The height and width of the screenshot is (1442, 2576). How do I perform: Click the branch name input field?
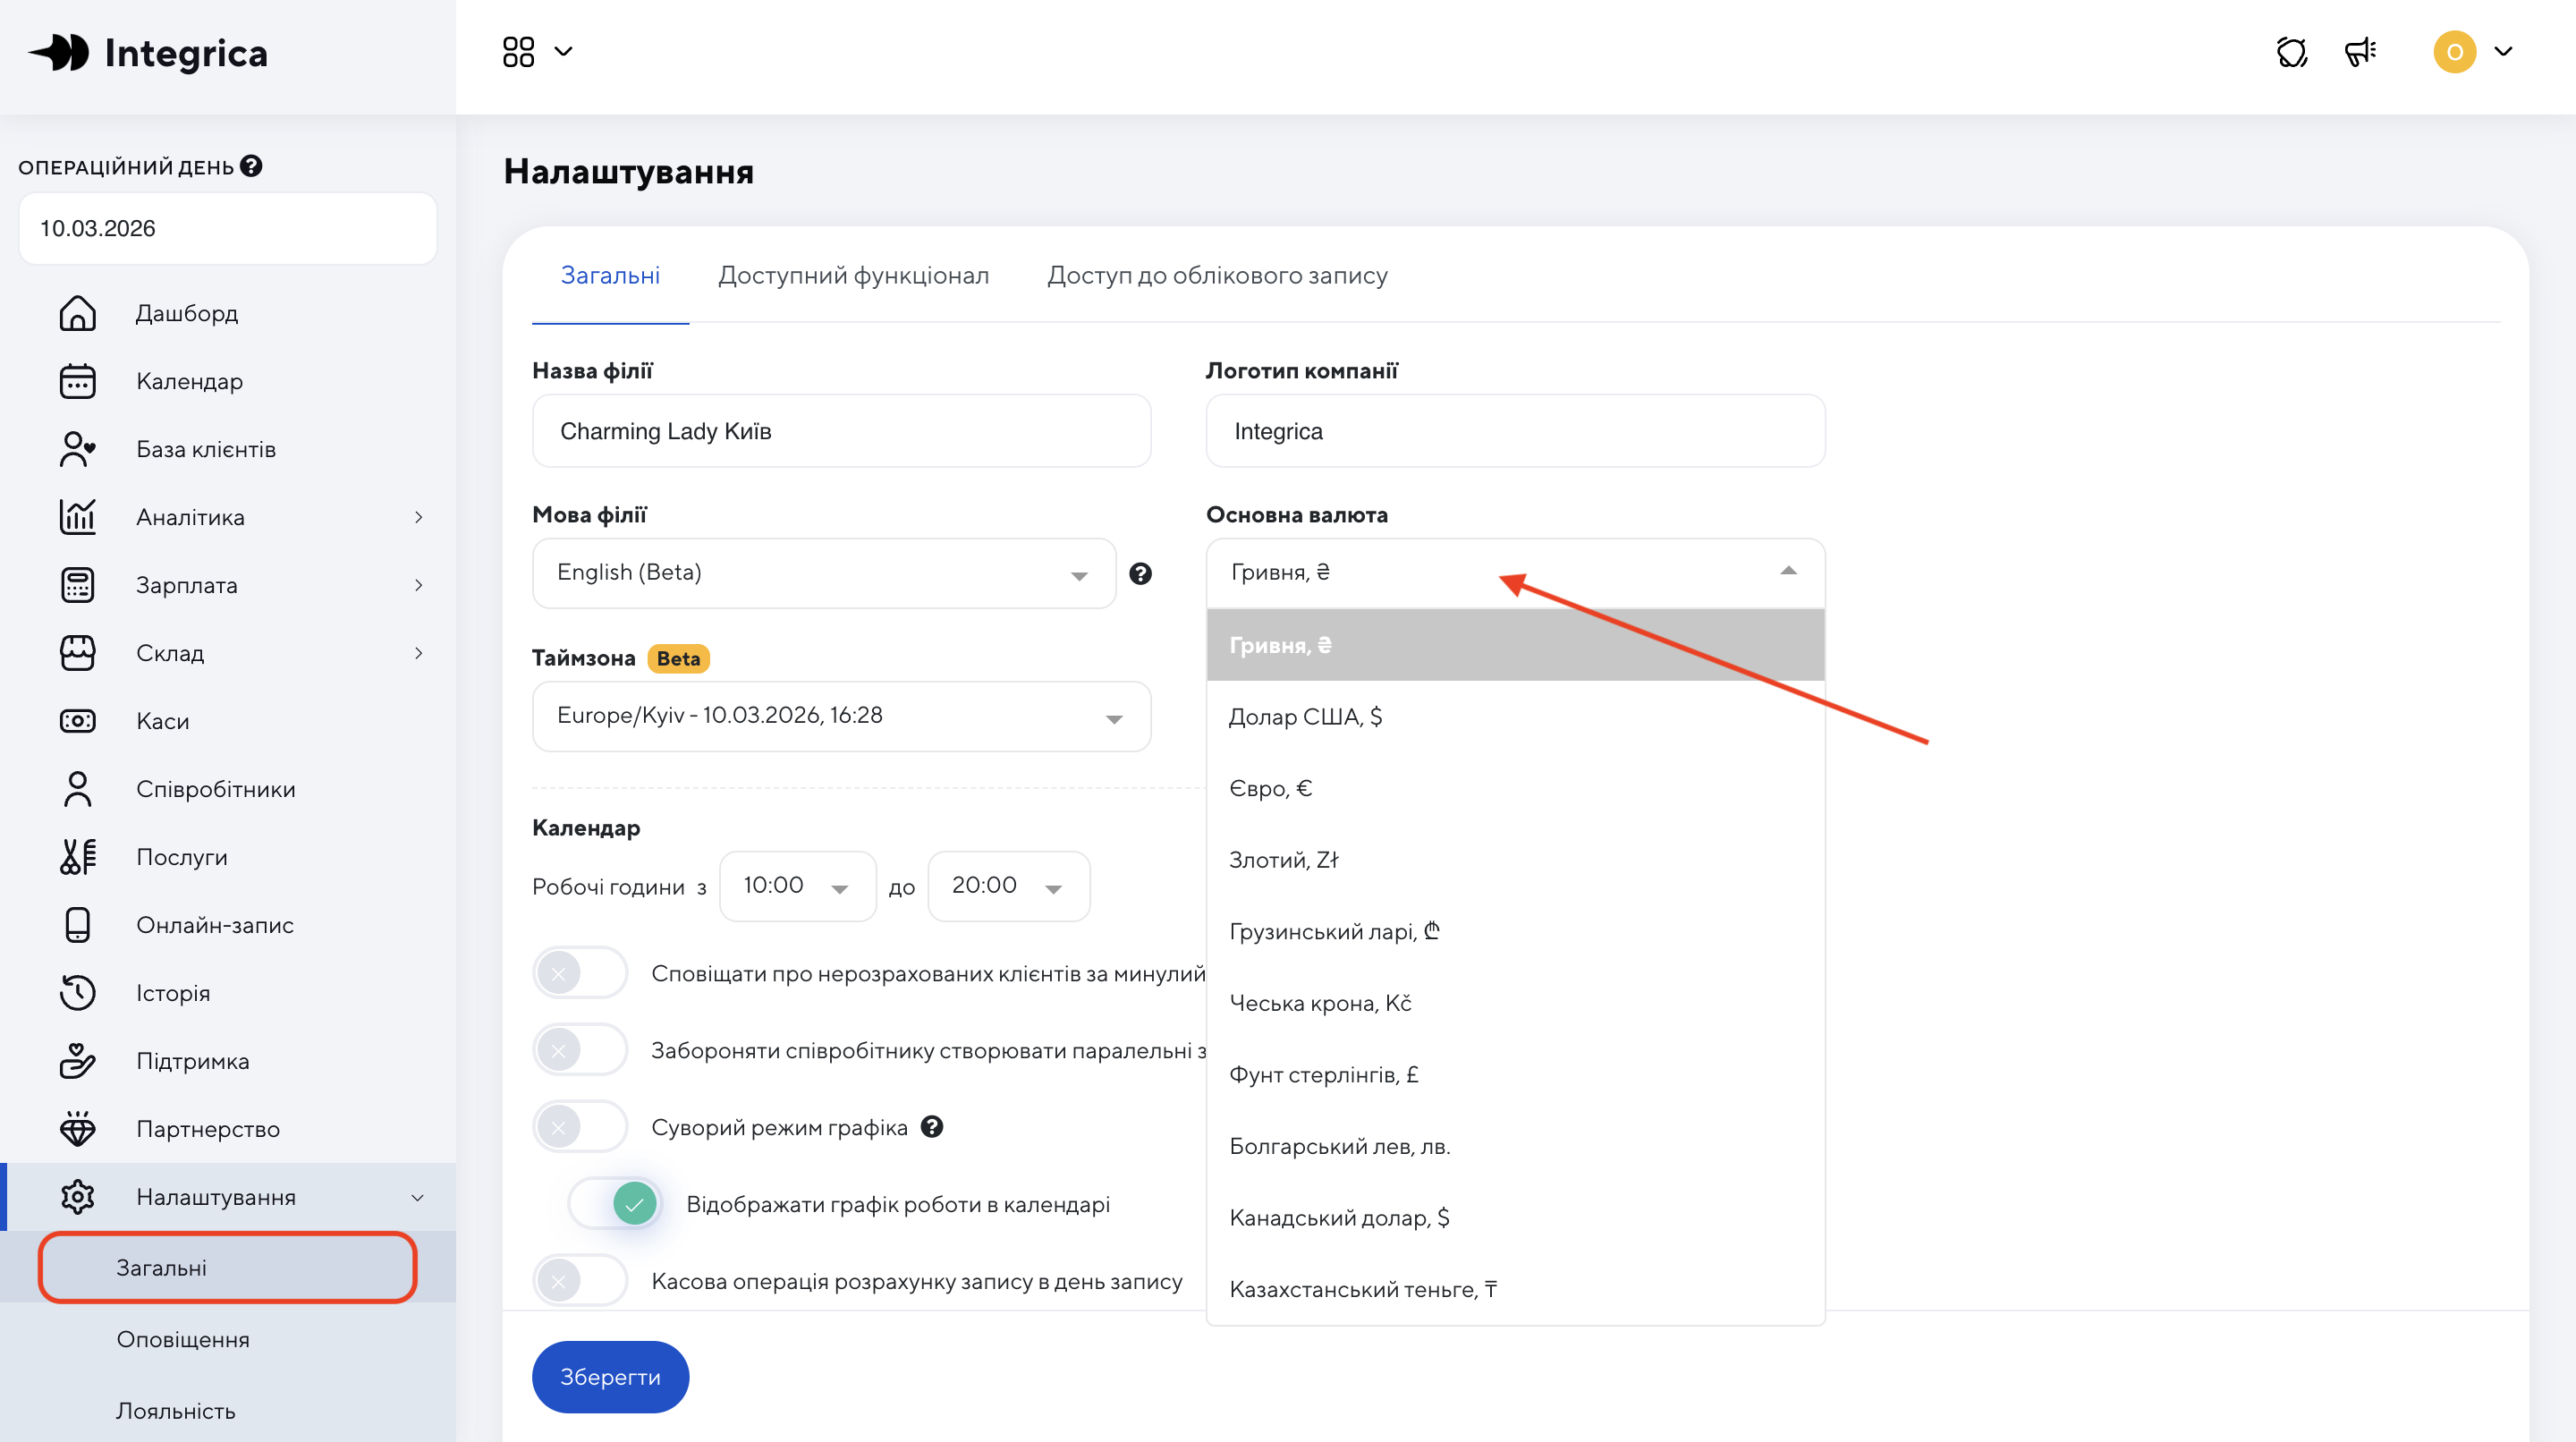coord(840,431)
